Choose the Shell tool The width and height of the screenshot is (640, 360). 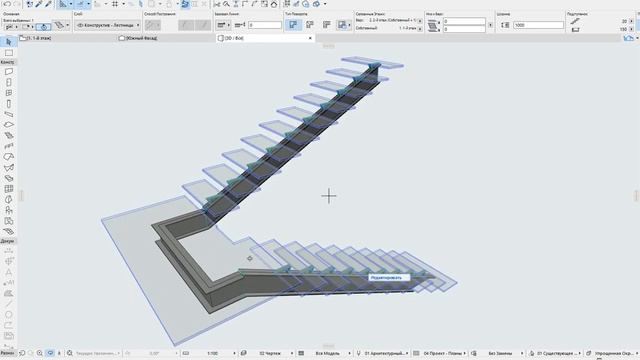(x=9, y=168)
